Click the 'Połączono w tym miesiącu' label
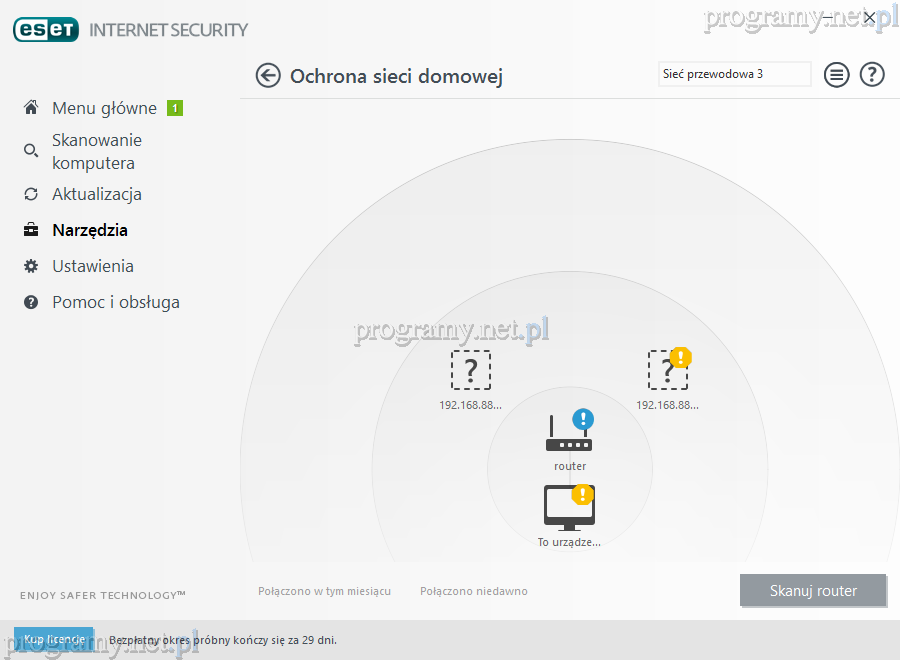The image size is (900, 660). 324,591
